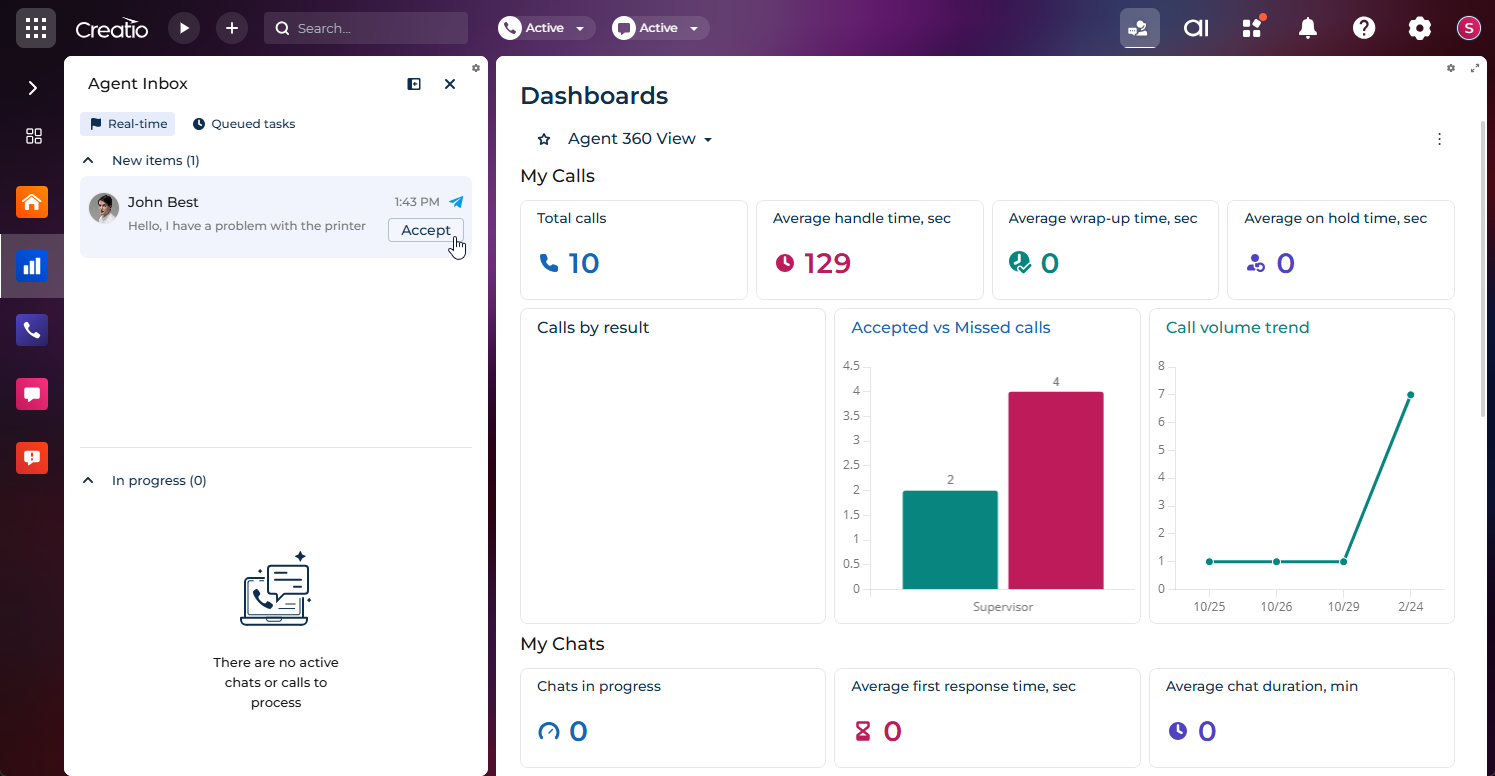This screenshot has height=776, width=1495.
Task: Open the app launcher grid icon
Action: (36, 28)
